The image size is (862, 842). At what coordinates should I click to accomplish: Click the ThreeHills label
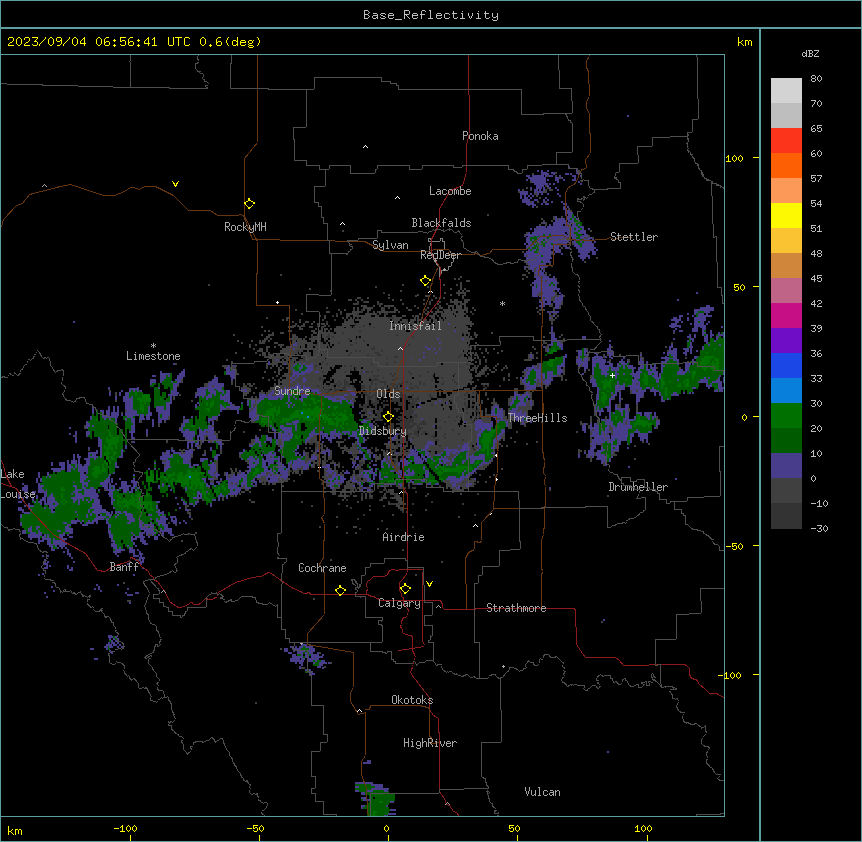pyautogui.click(x=538, y=418)
